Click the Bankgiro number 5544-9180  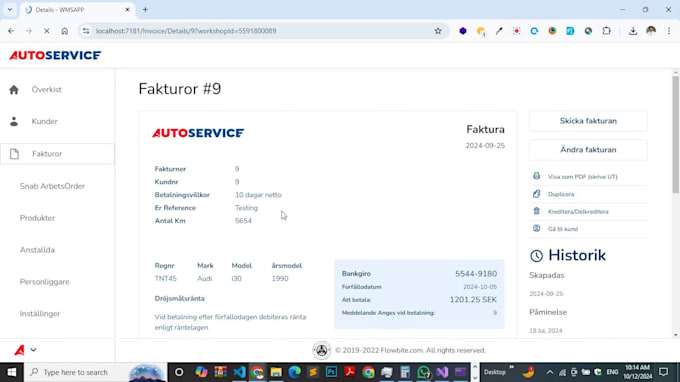point(476,274)
